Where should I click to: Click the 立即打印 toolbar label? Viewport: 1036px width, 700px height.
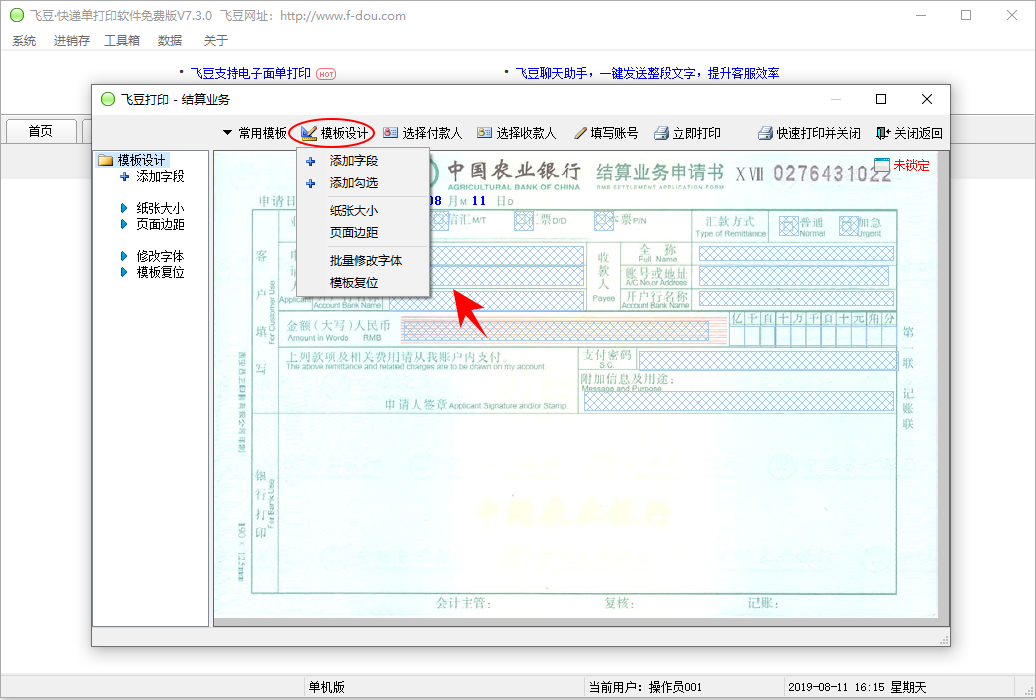point(696,134)
